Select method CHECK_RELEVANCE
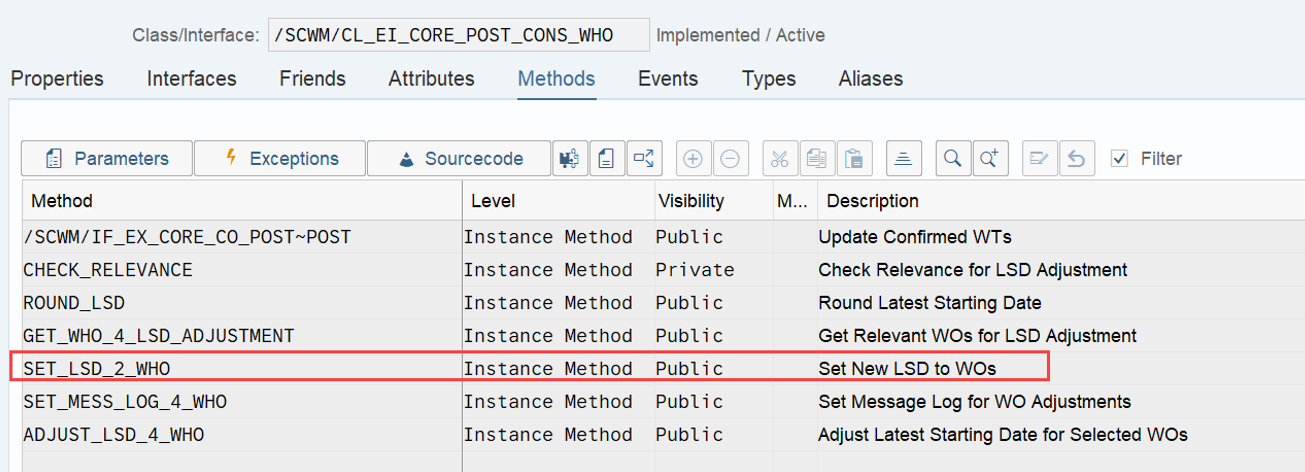This screenshot has height=472, width=1305. coord(108,270)
